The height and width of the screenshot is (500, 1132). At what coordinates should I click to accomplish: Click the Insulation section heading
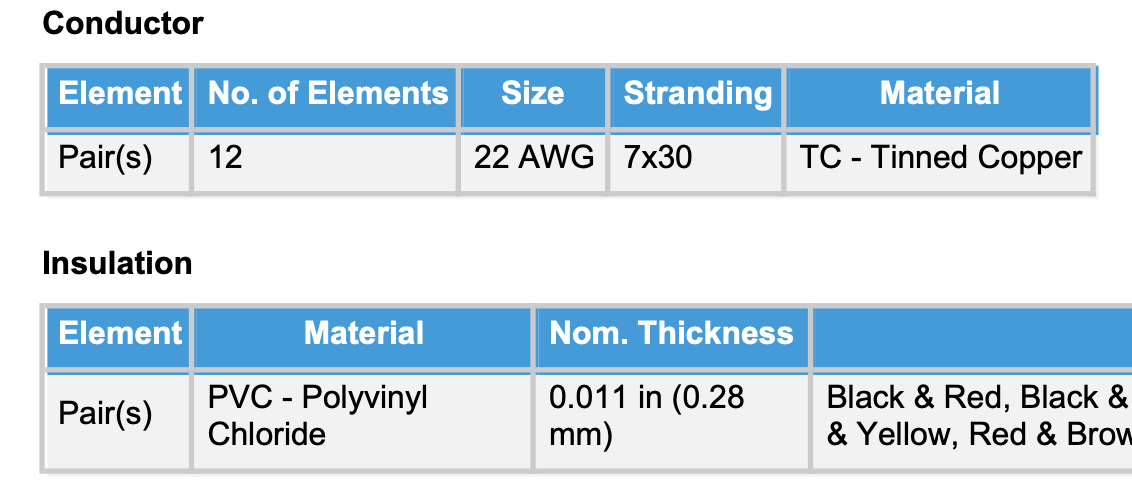click(117, 263)
